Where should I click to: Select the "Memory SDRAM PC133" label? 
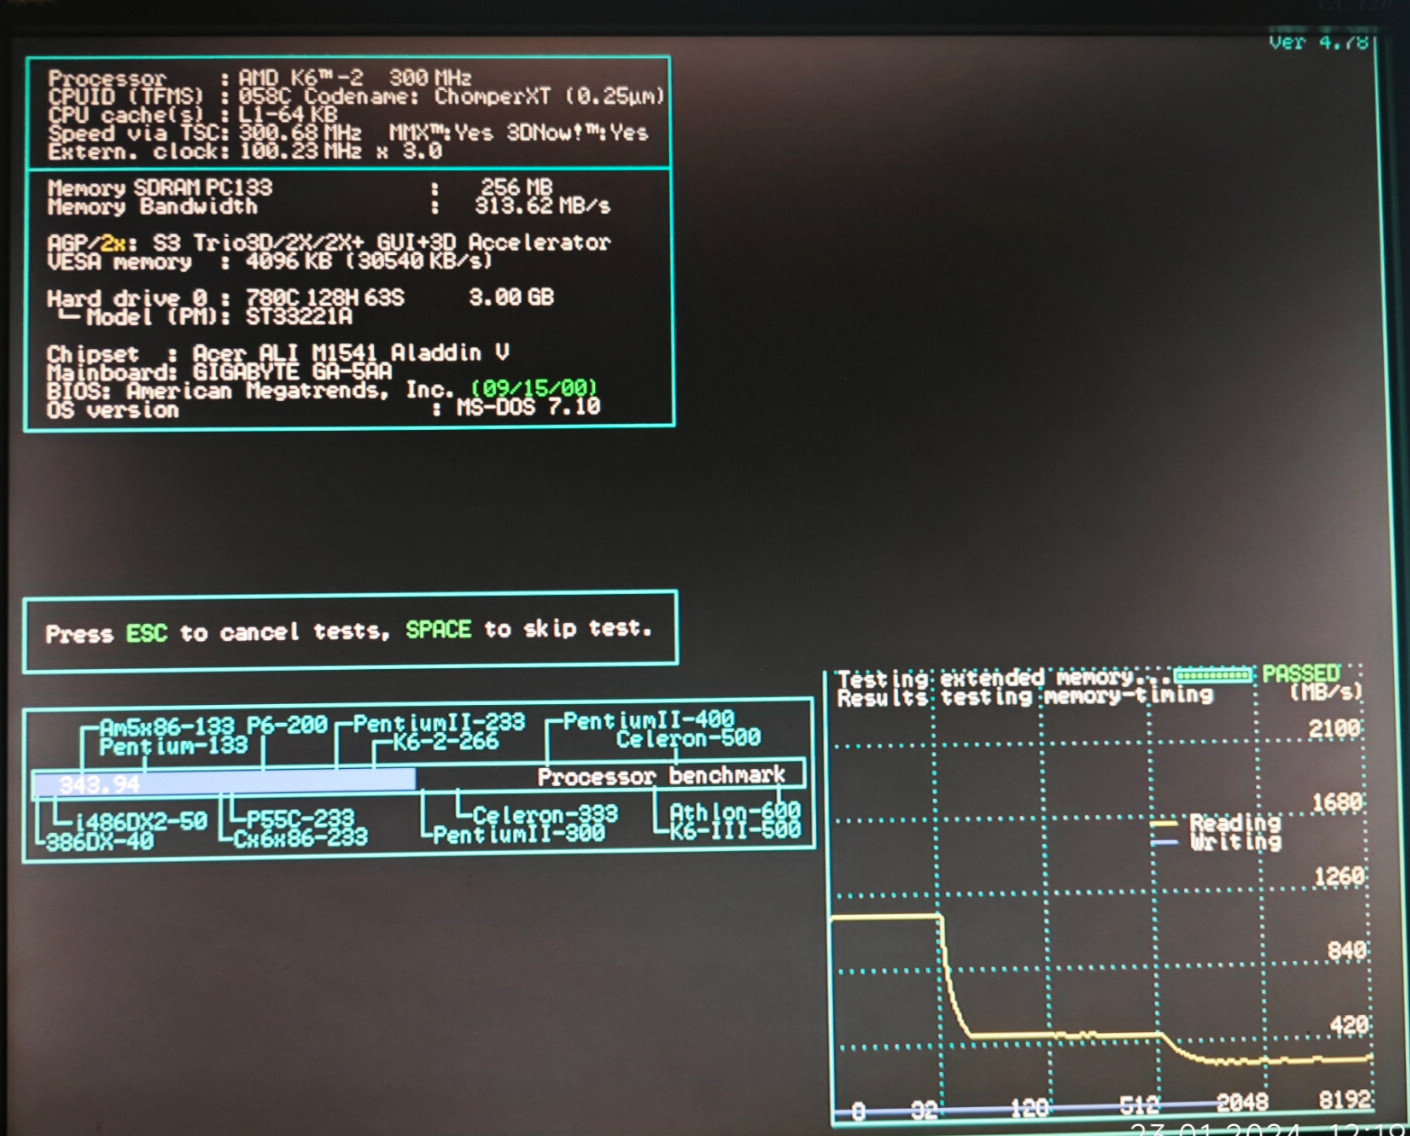pyautogui.click(x=160, y=187)
